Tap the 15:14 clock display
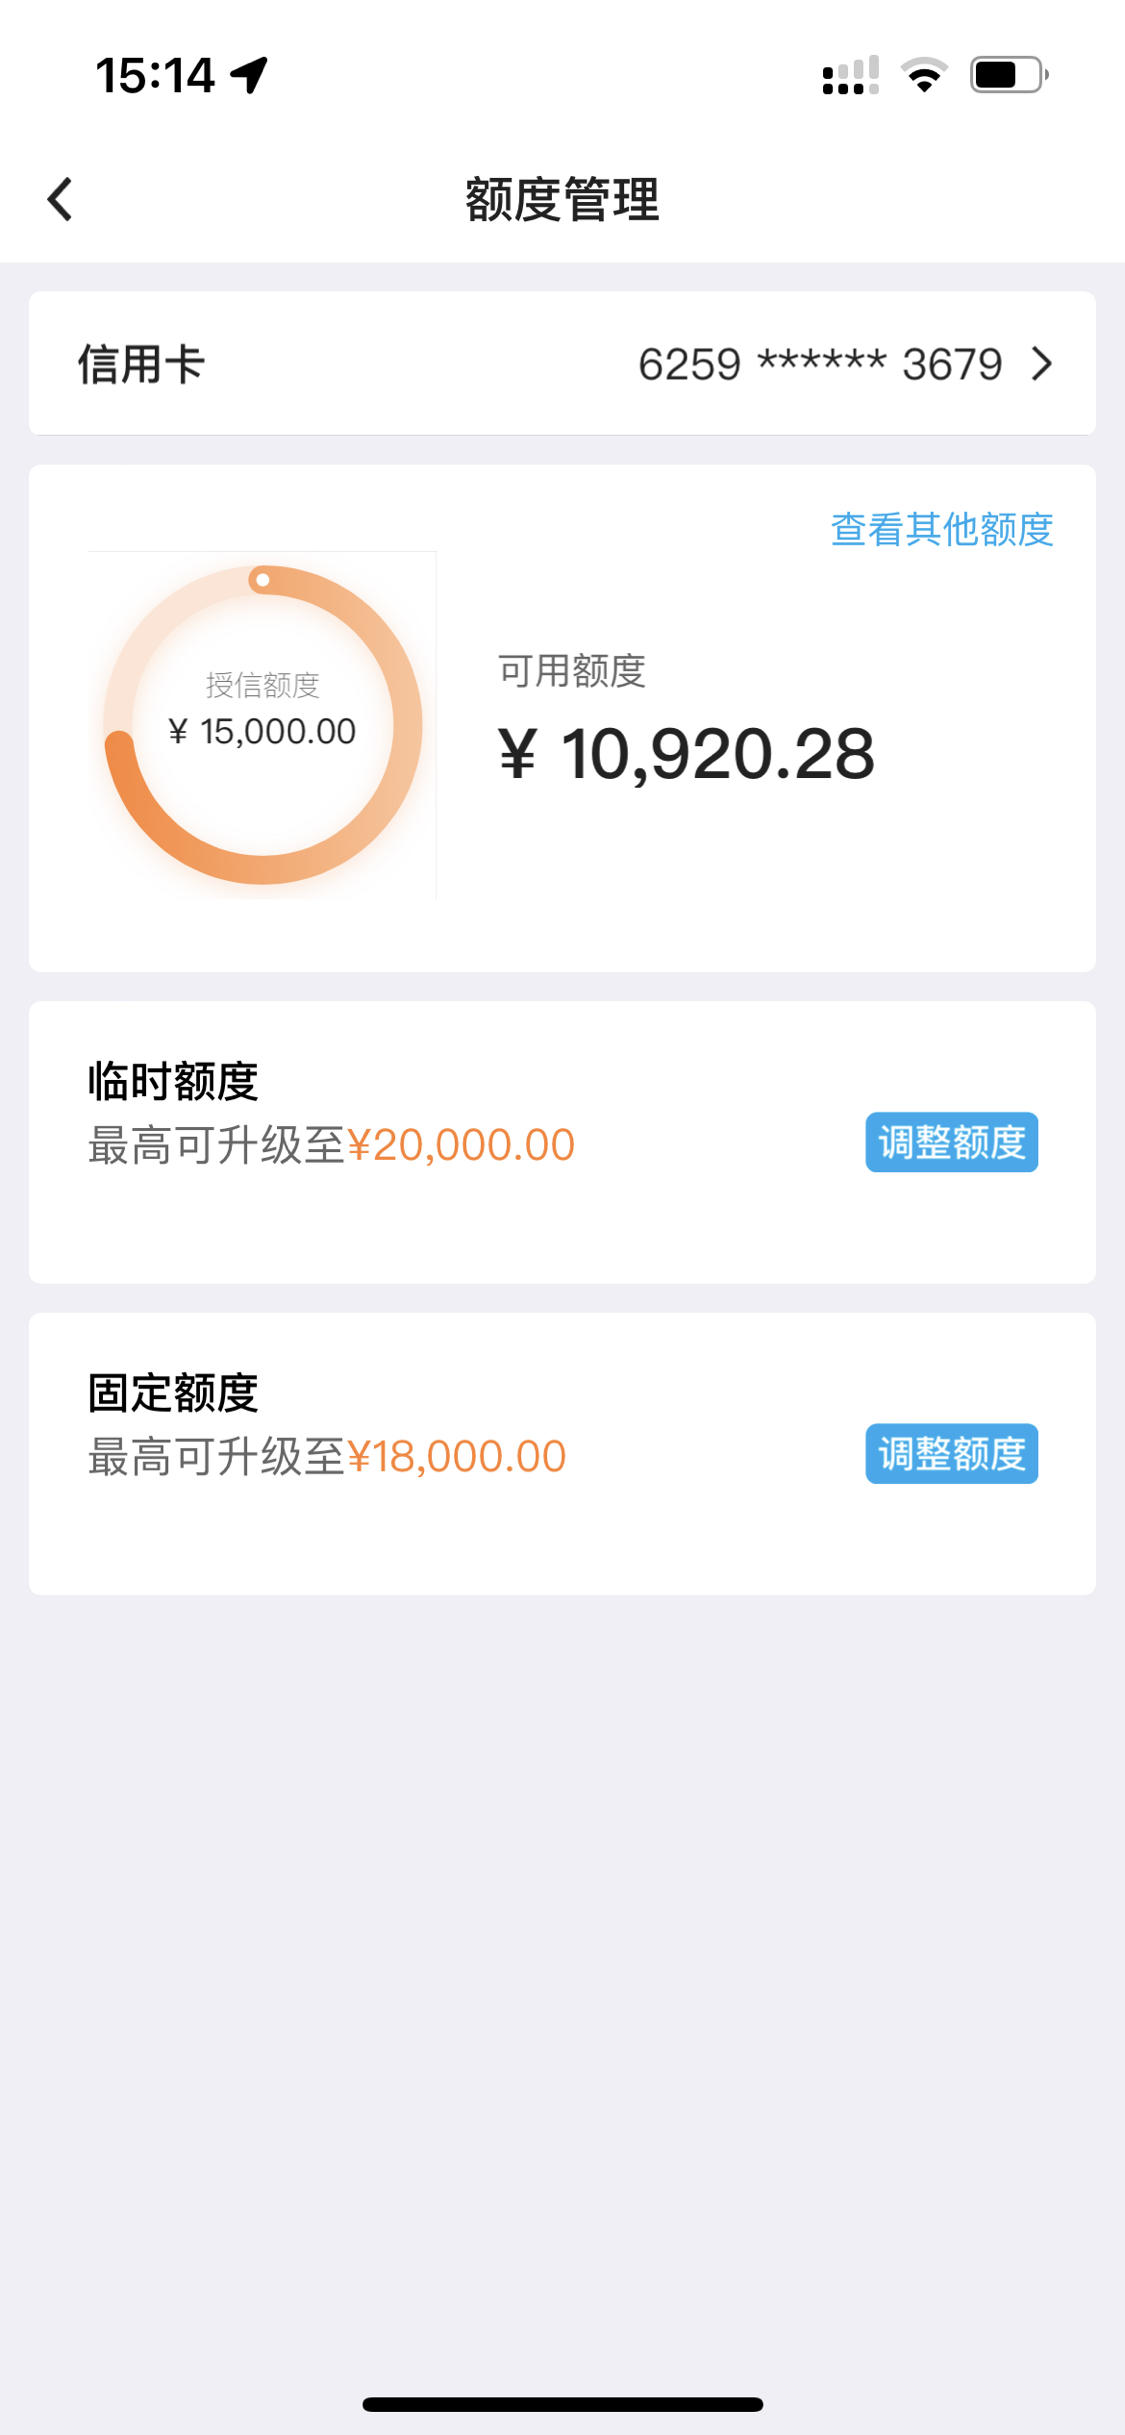This screenshot has width=1125, height=2435. point(155,76)
